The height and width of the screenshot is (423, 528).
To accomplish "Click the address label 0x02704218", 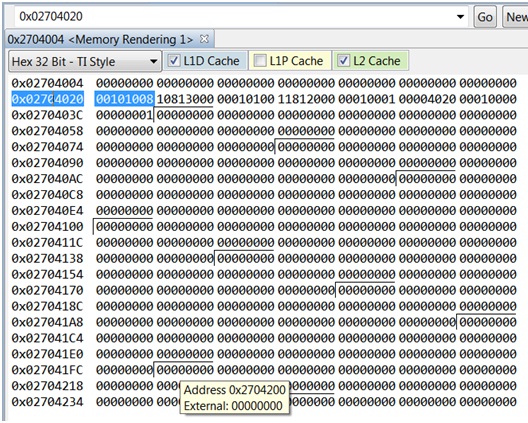I will point(47,386).
